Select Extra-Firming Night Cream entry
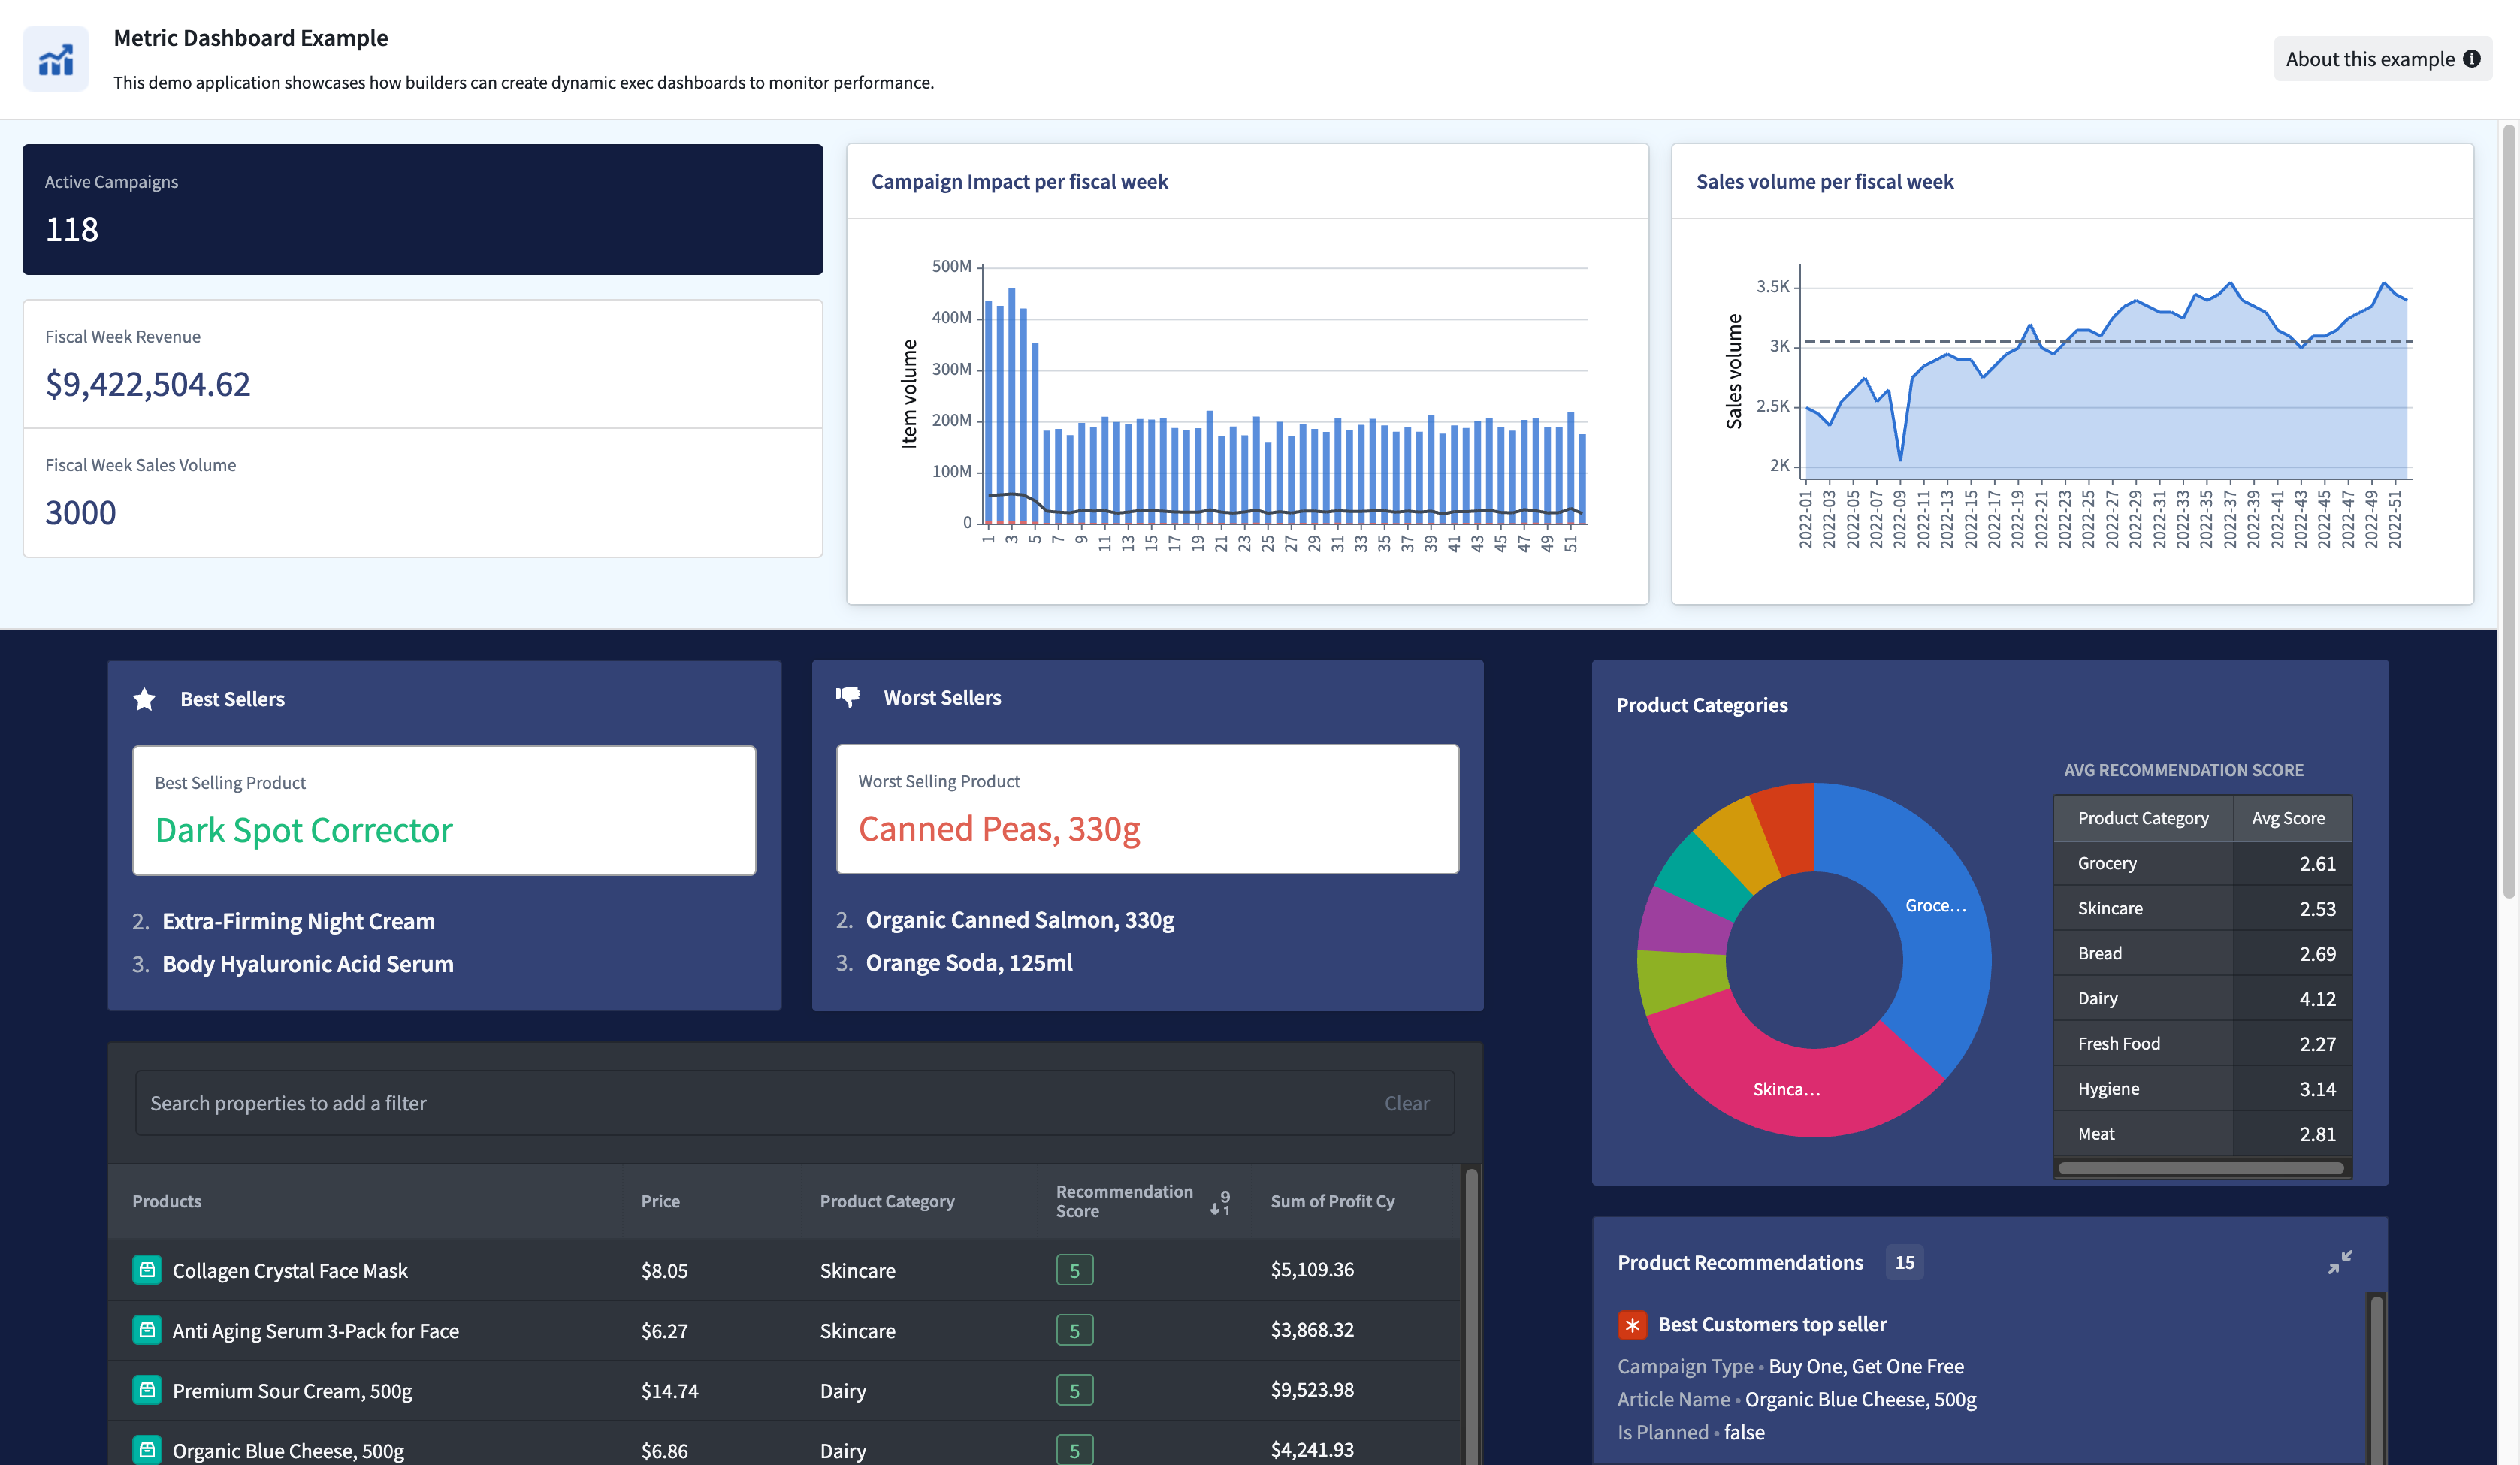 pos(298,921)
